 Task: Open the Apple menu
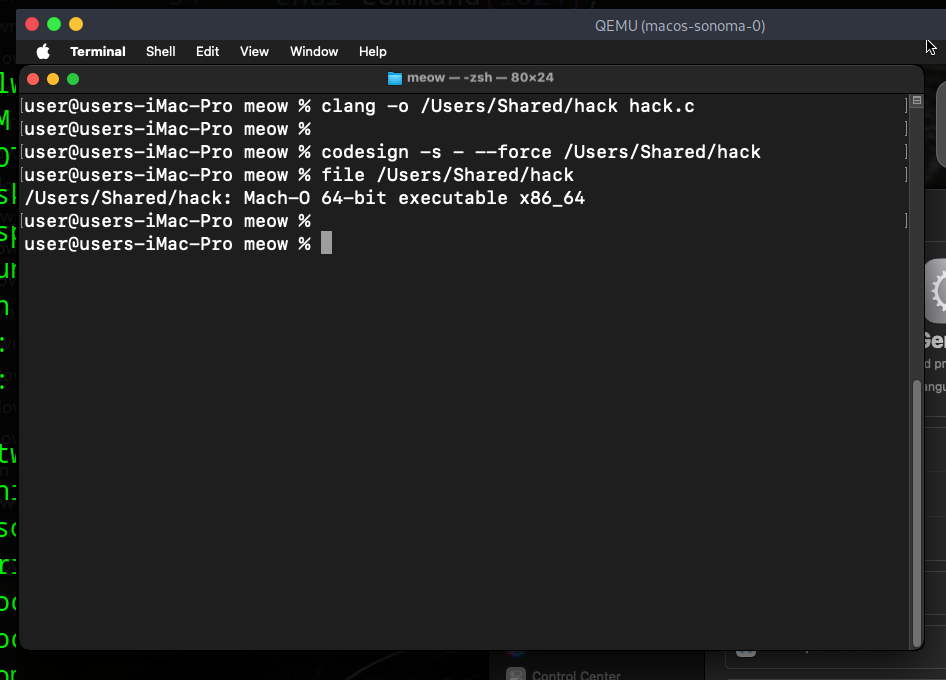click(43, 51)
